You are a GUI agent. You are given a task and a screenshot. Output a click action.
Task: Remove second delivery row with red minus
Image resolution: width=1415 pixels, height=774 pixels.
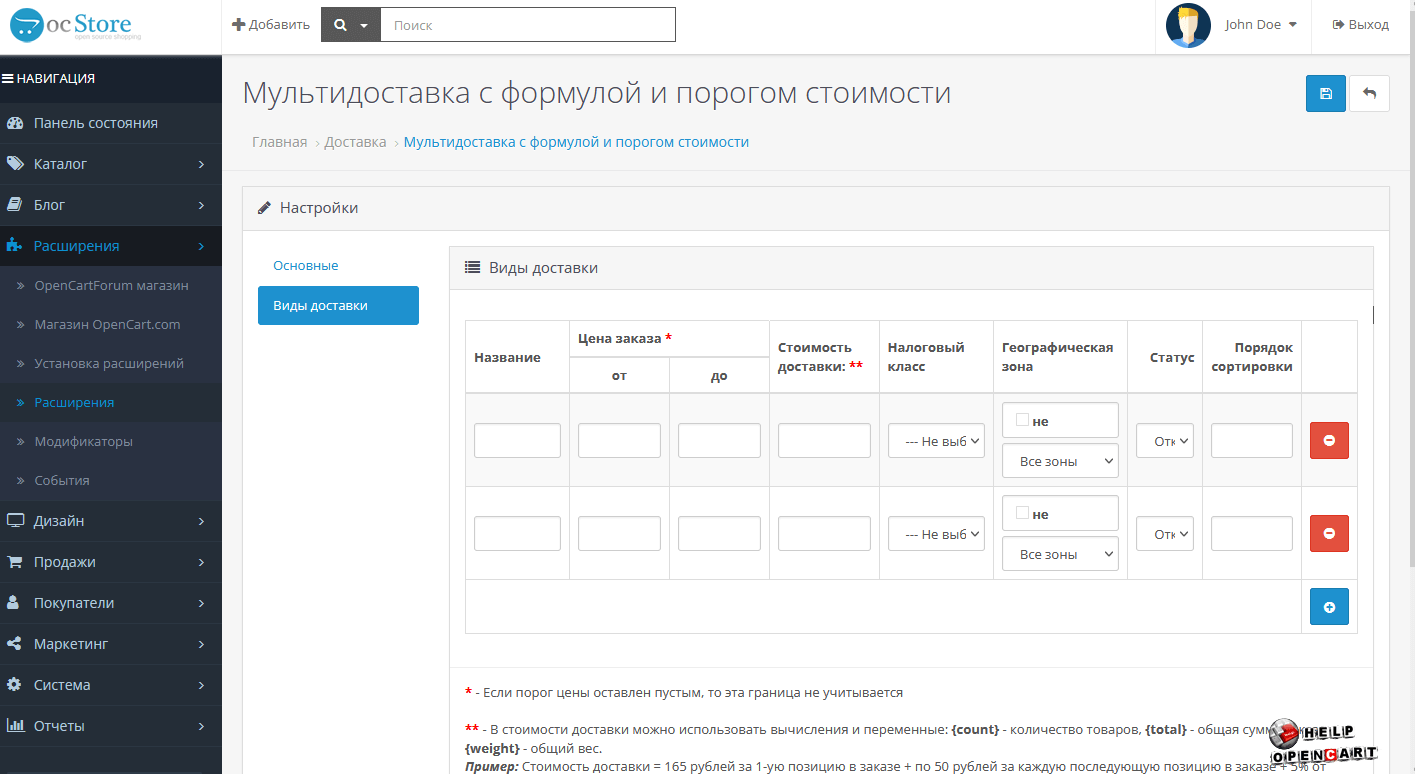point(1329,533)
